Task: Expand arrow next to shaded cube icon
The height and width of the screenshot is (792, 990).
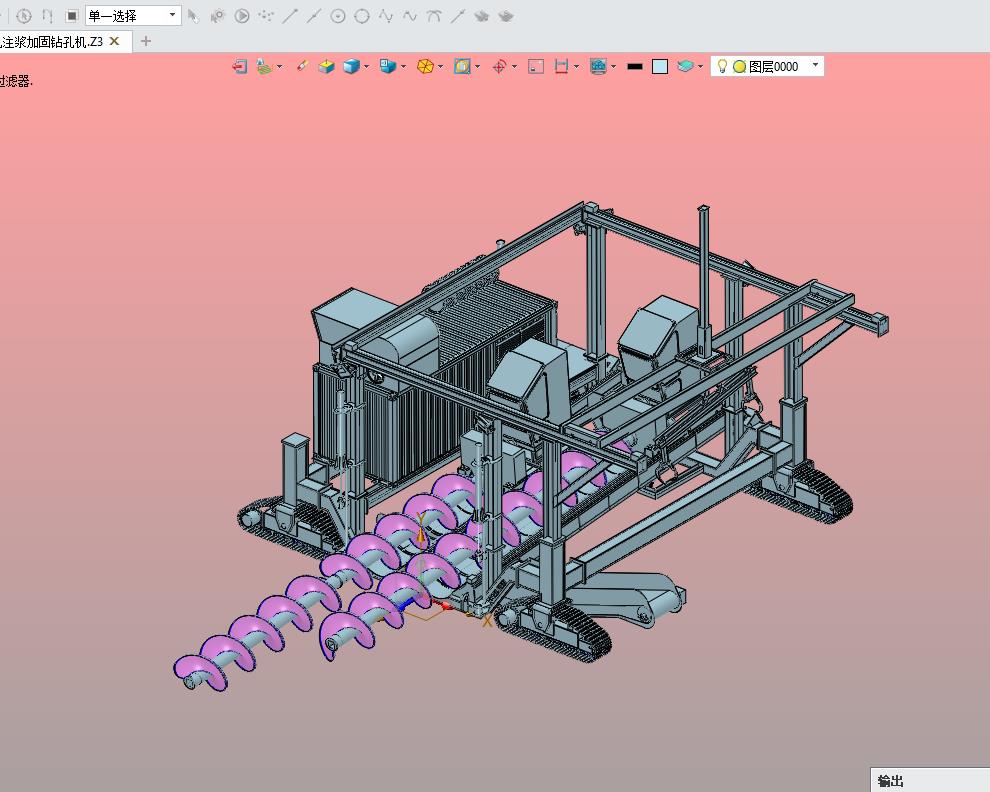Action: pyautogui.click(x=366, y=66)
